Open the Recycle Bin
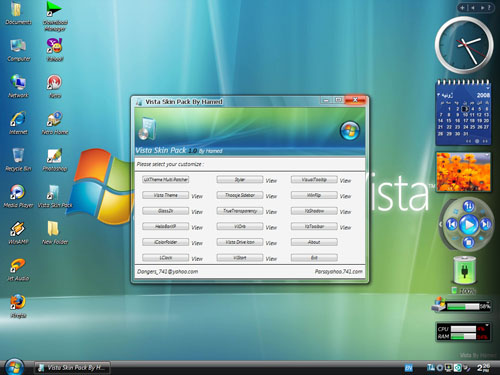The image size is (500, 375). tap(18, 160)
